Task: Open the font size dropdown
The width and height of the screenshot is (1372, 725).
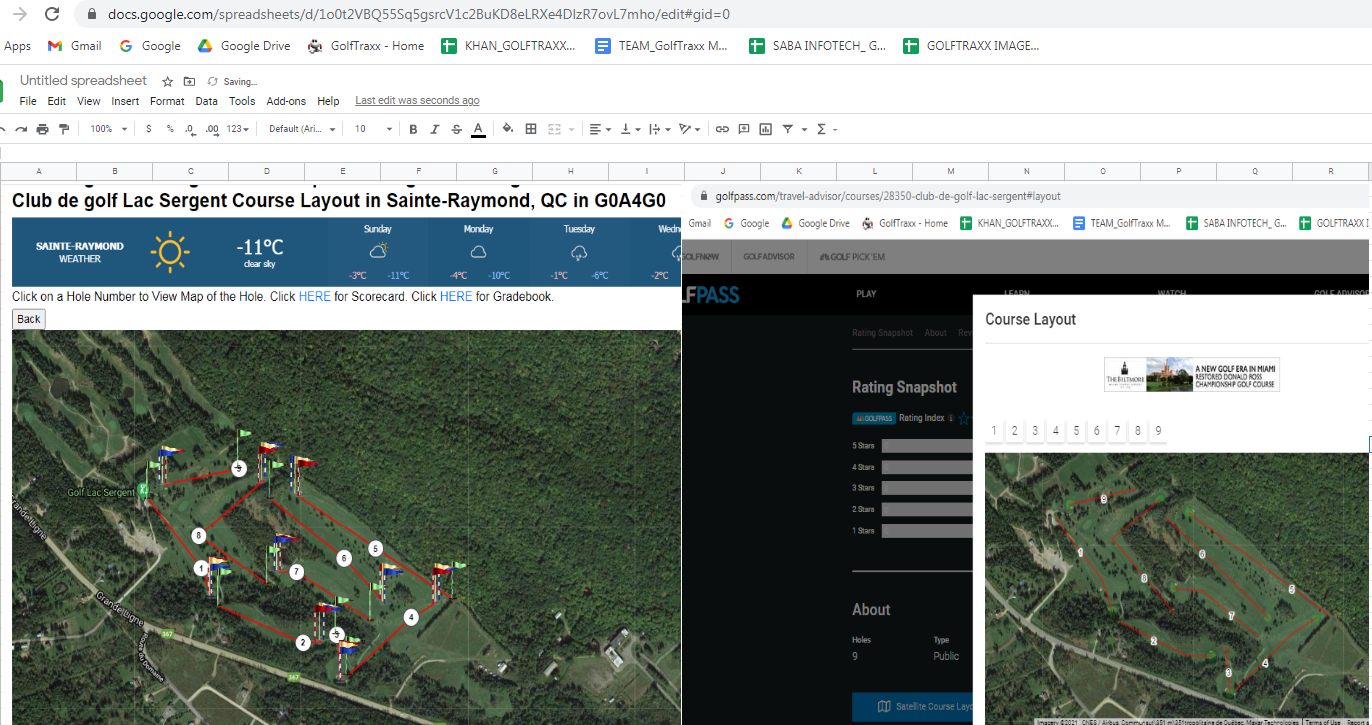Action: 374,129
